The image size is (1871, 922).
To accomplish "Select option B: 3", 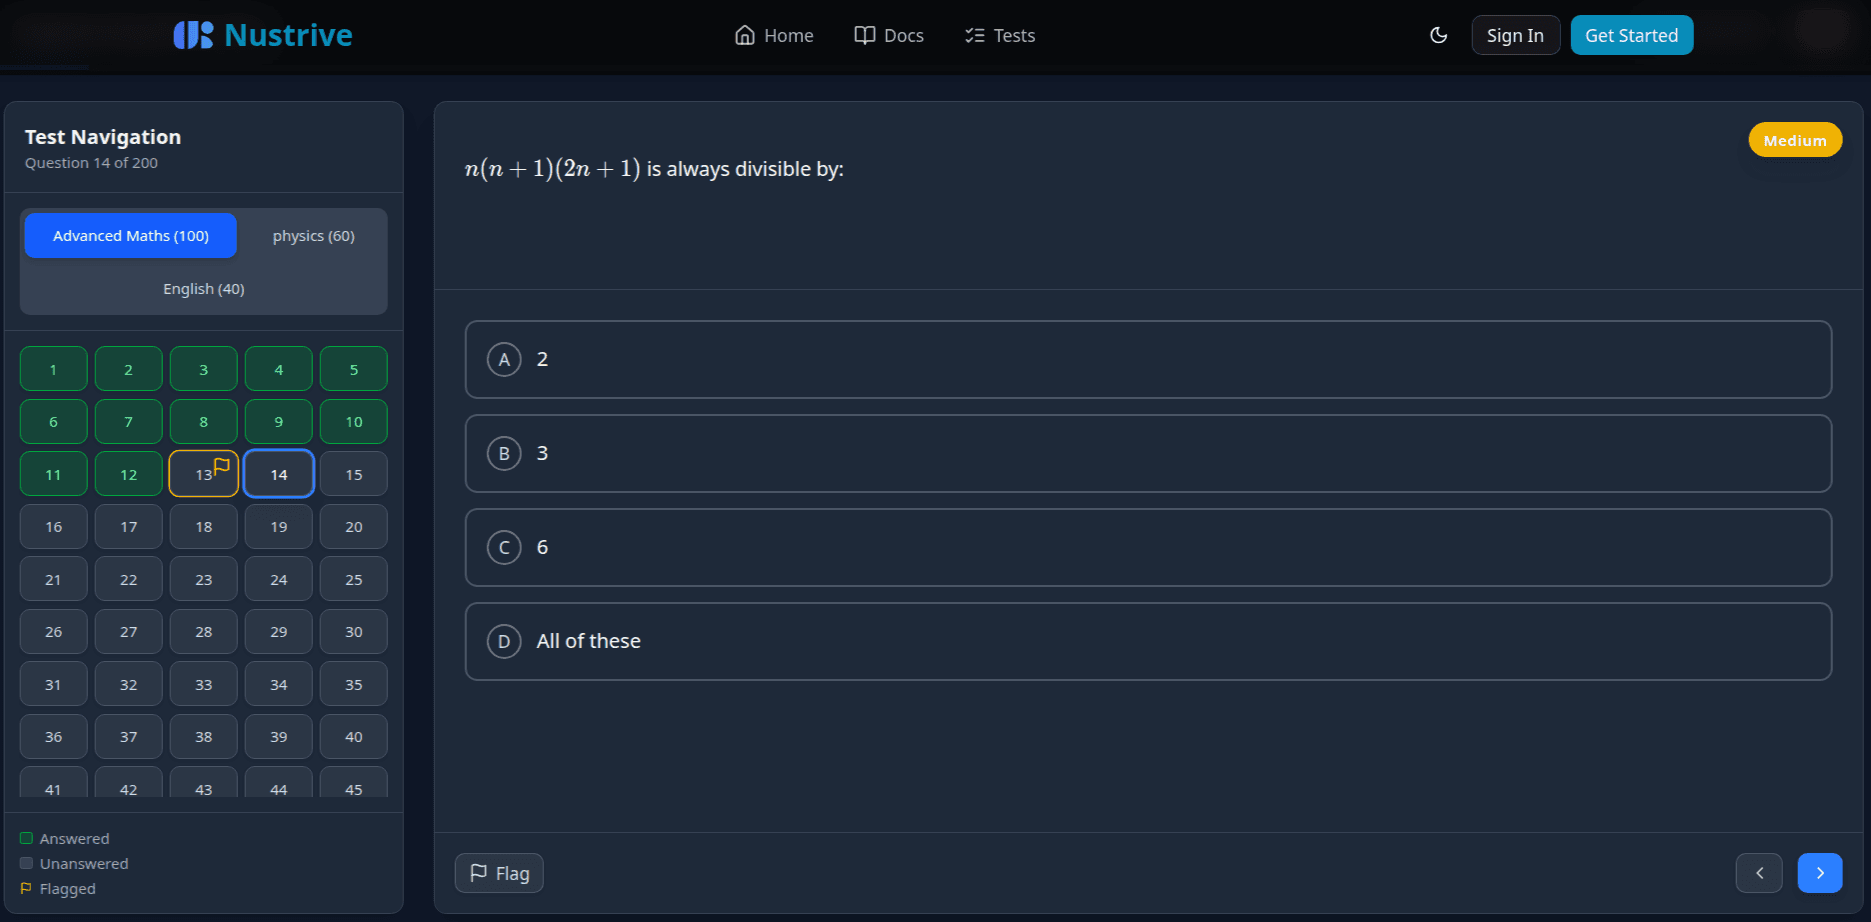I will (1148, 453).
